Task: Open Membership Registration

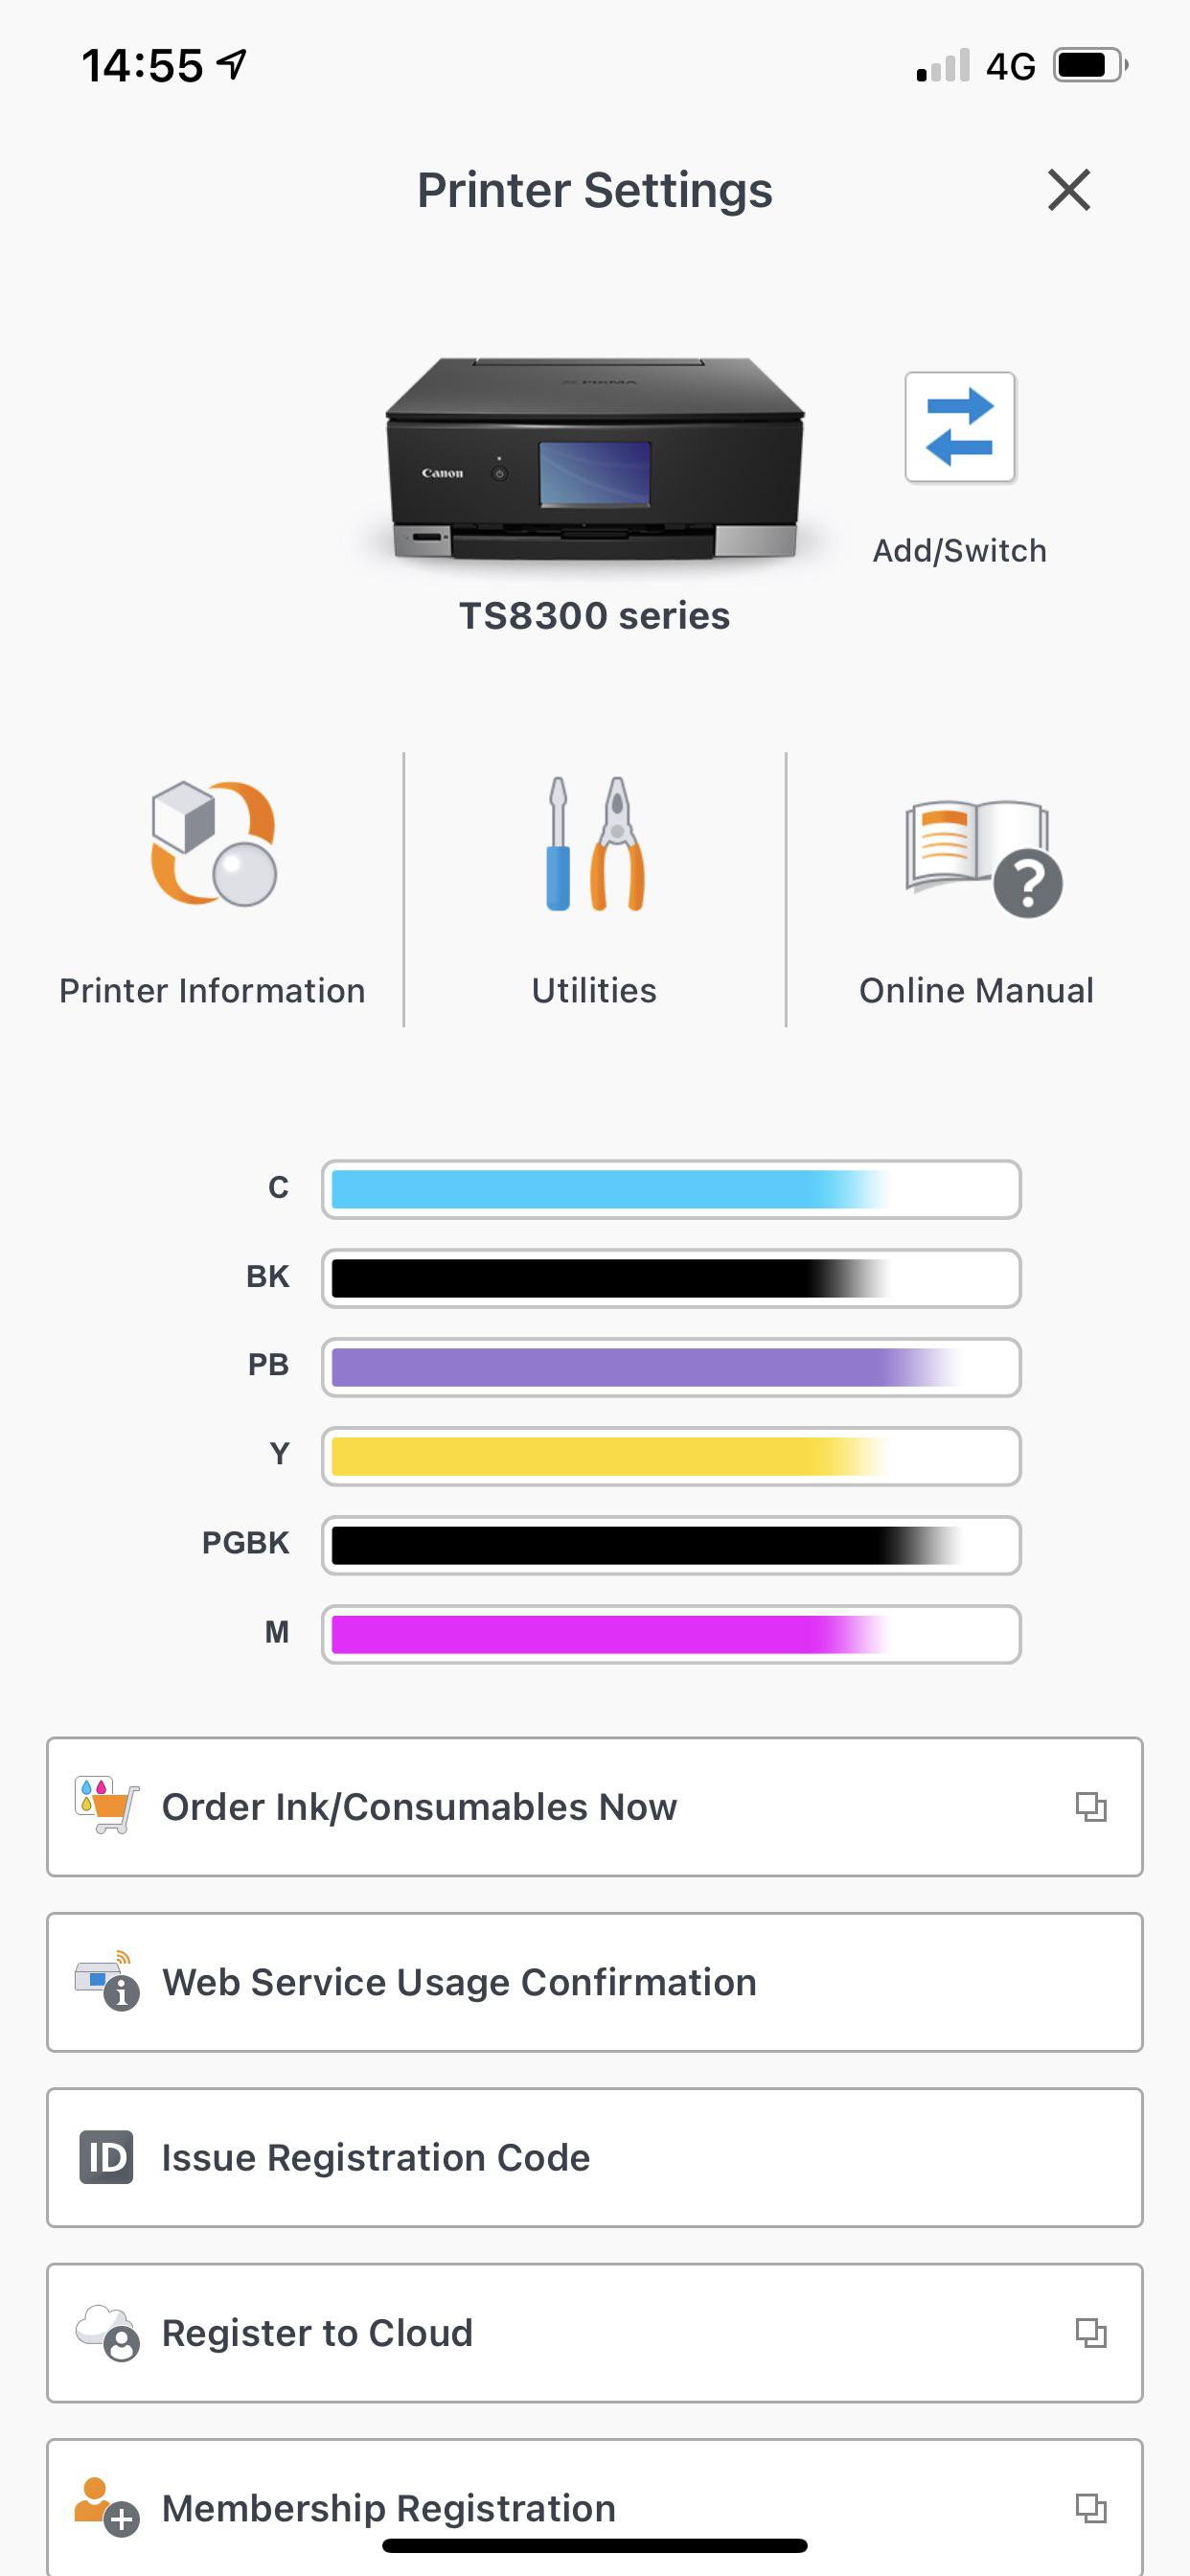Action: pos(595,2507)
